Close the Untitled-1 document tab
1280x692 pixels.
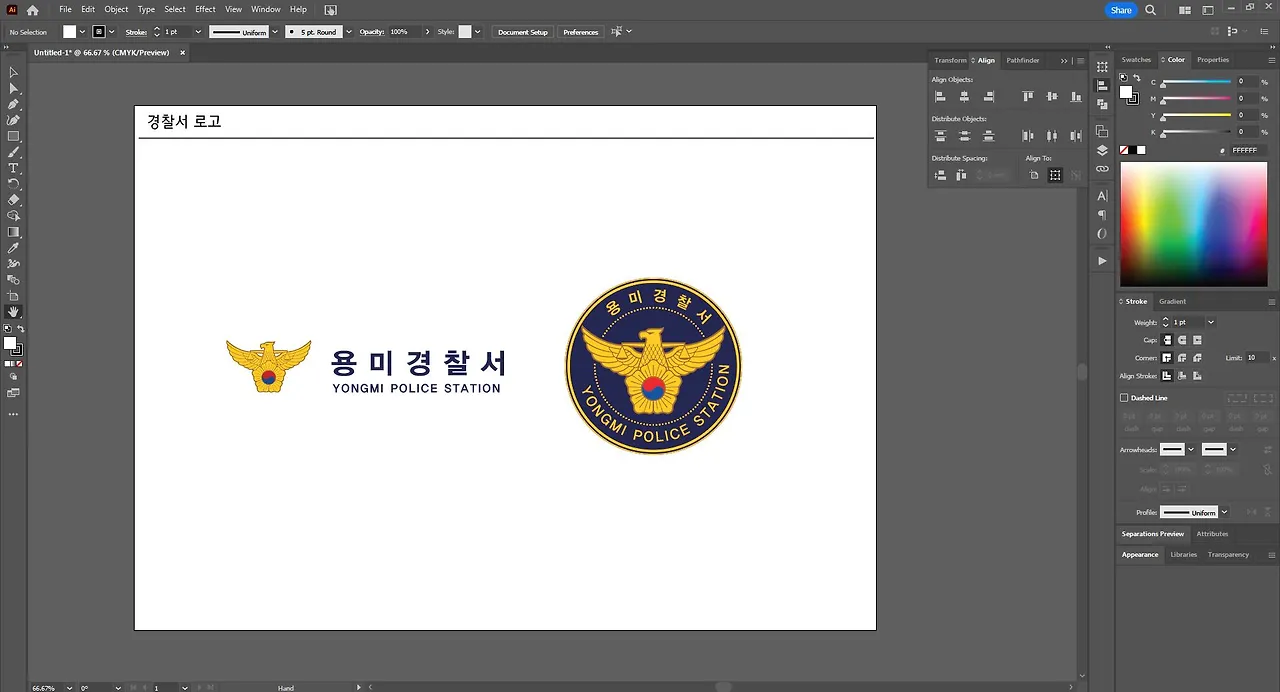(x=182, y=52)
